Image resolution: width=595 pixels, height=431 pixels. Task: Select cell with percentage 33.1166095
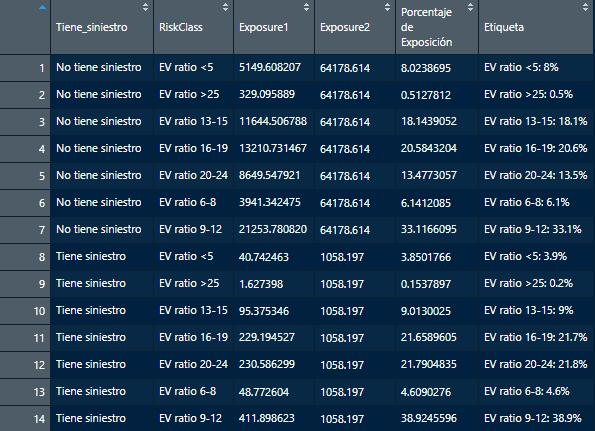437,230
